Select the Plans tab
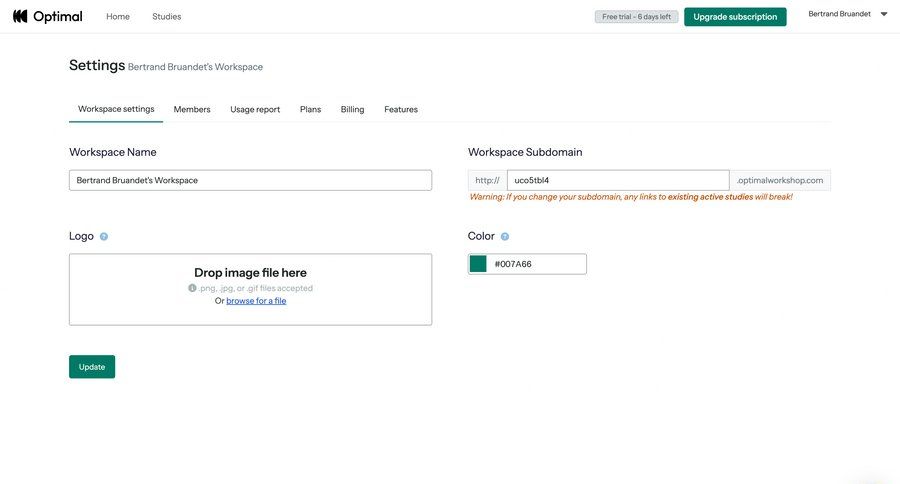This screenshot has width=900, height=484. click(310, 109)
